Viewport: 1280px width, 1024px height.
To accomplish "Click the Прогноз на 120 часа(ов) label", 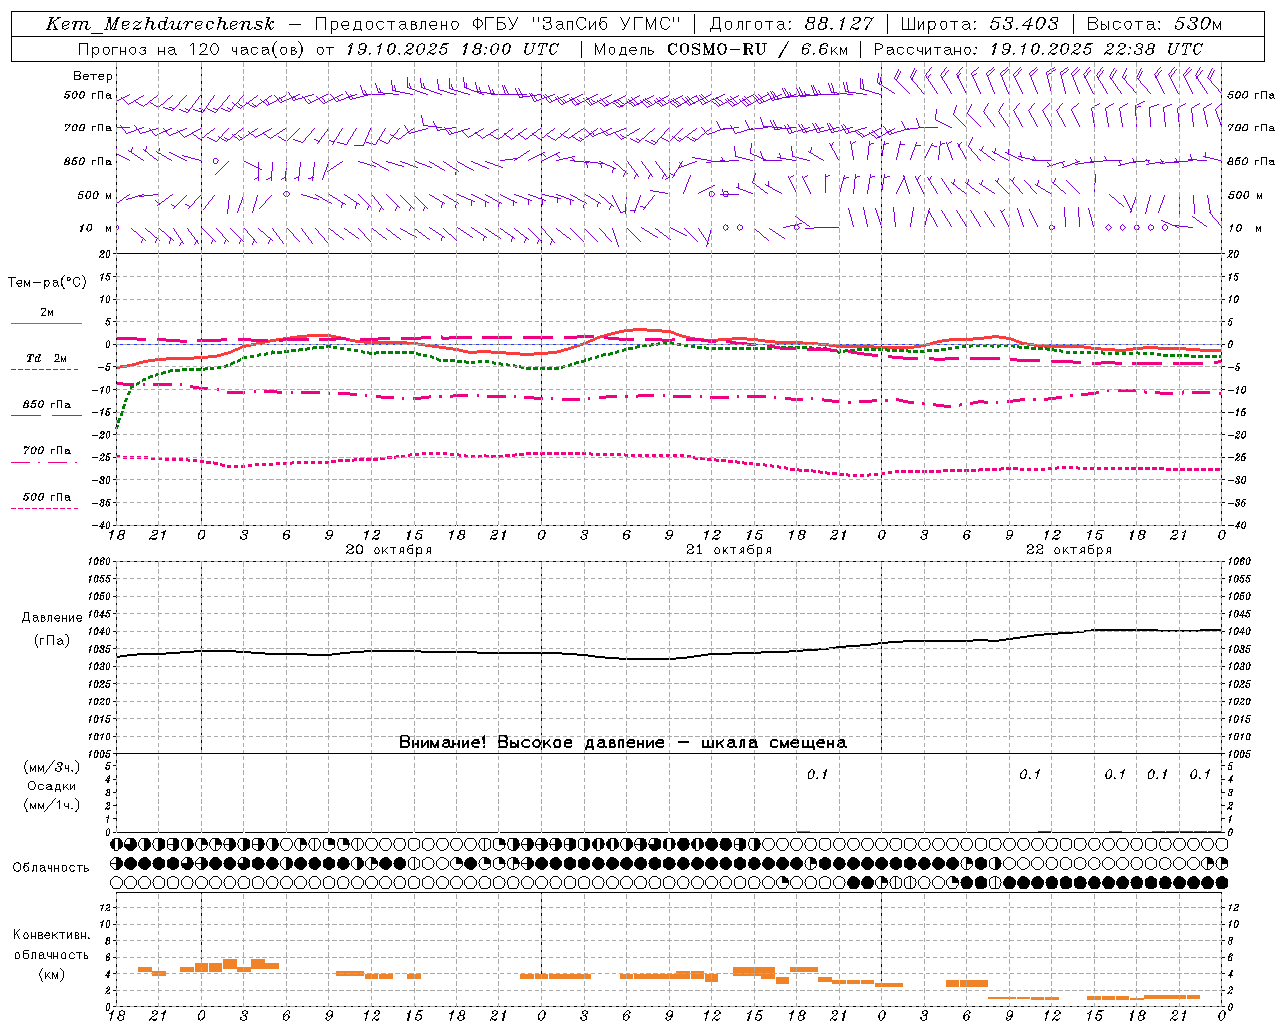I will tap(192, 49).
